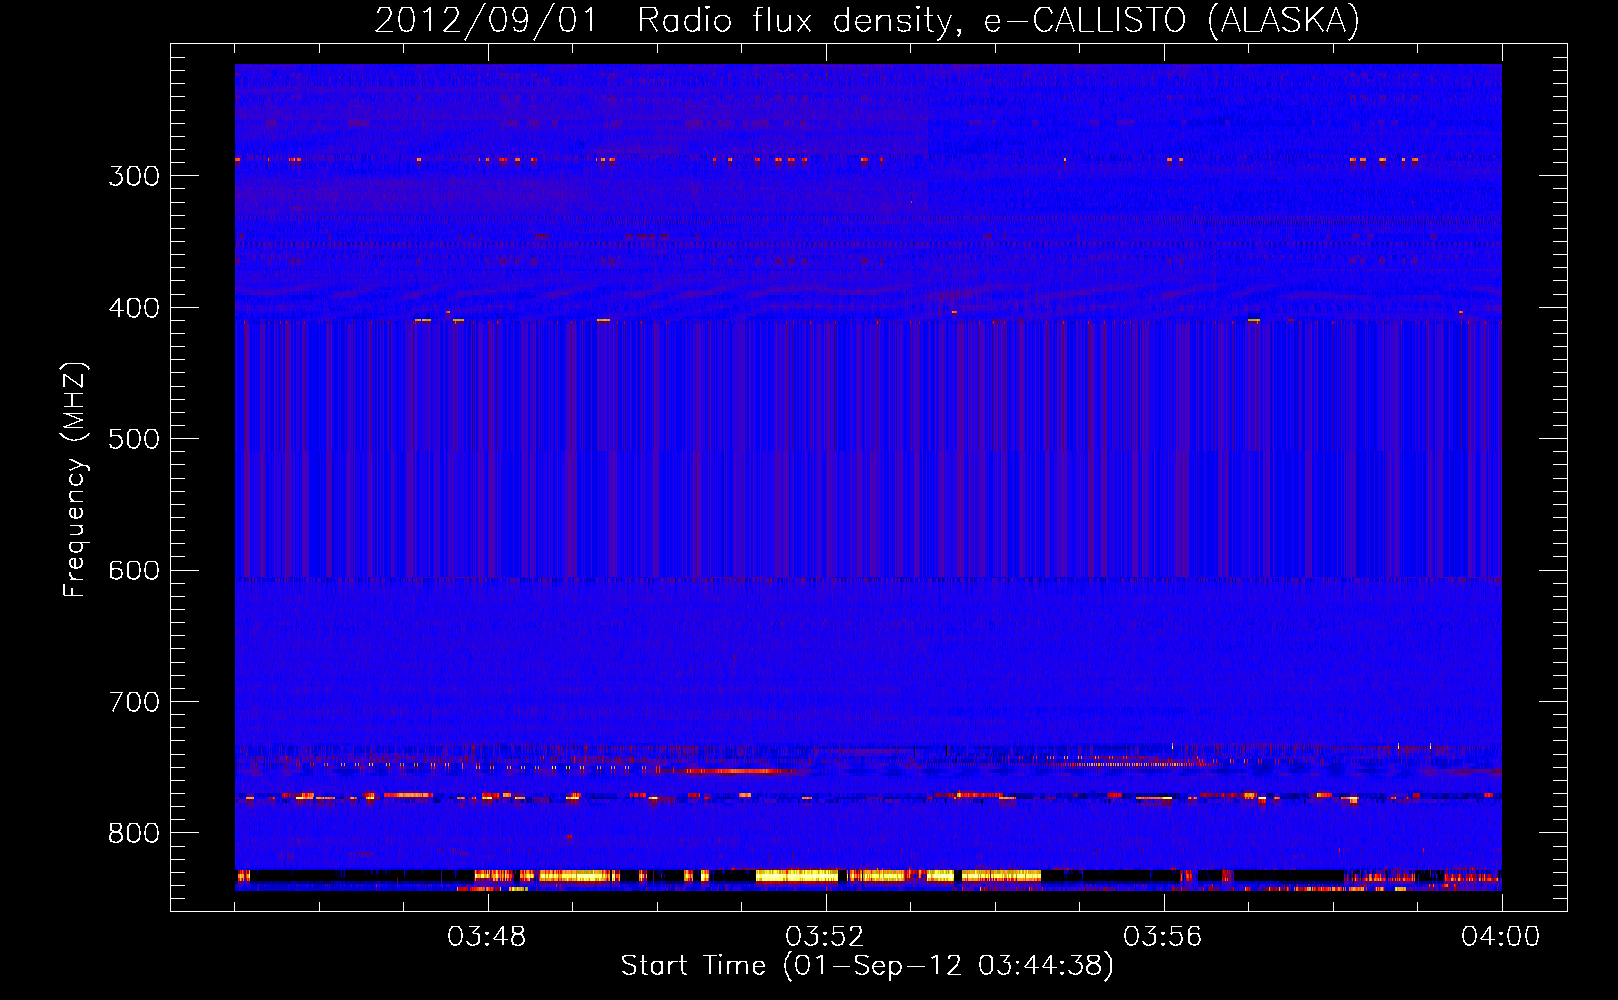Click the 'Frequency (MHZ)' axis label
The height and width of the screenshot is (1000, 1618).
75,480
